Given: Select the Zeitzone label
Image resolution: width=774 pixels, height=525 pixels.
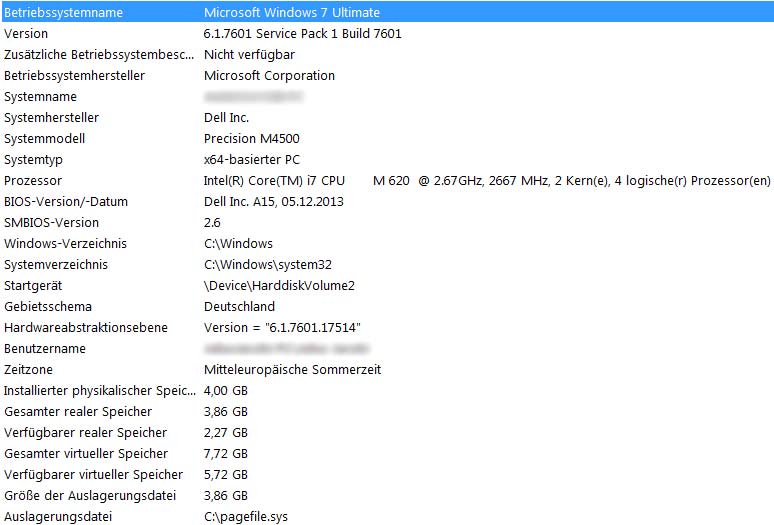Looking at the screenshot, I should point(28,370).
